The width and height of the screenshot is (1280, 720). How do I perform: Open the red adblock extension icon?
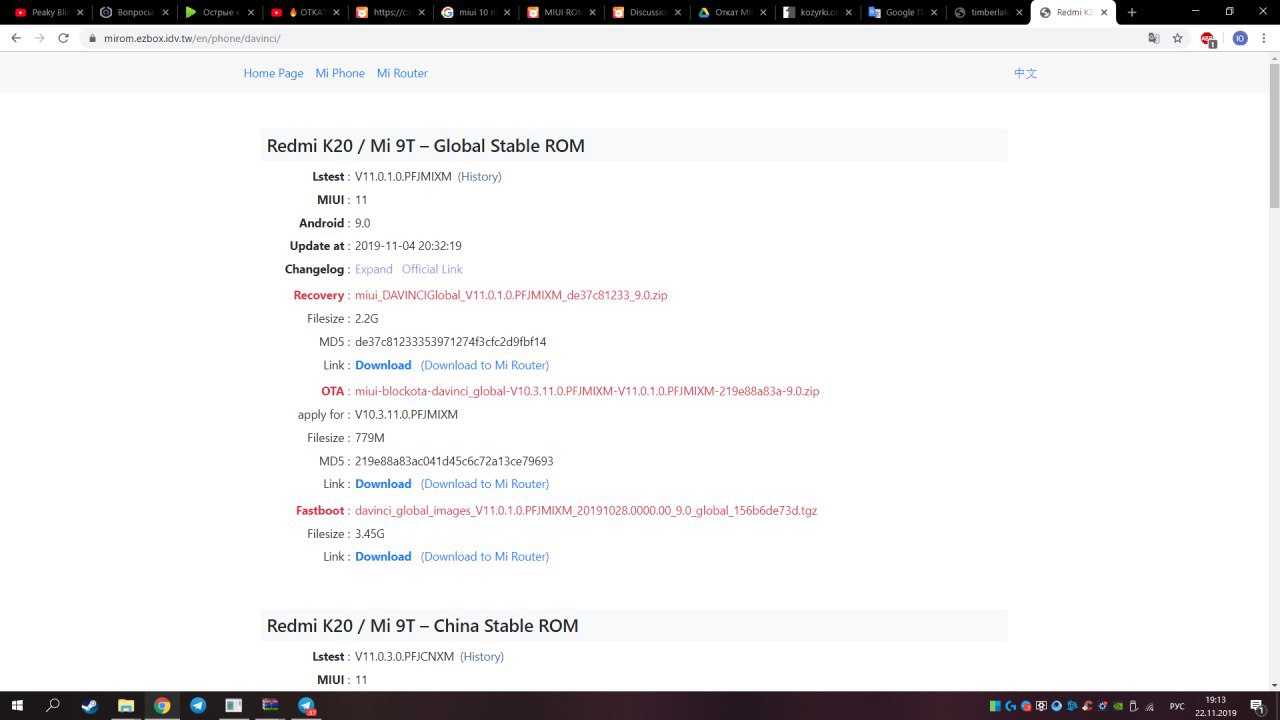(1208, 39)
